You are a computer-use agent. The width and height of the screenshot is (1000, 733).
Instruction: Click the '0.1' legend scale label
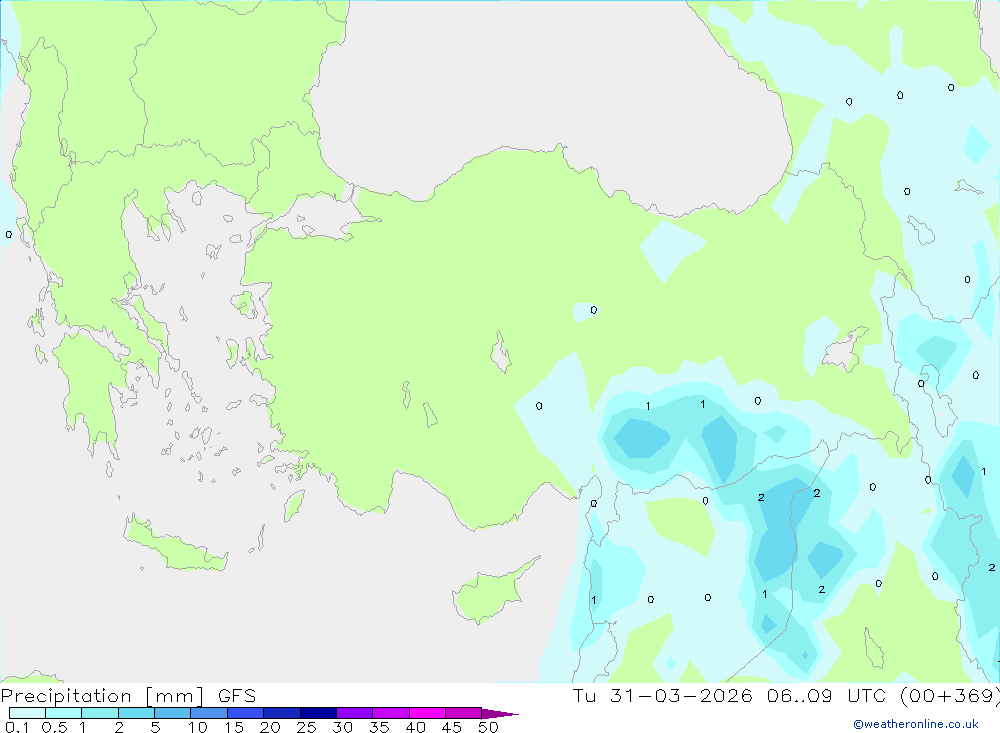[17, 727]
